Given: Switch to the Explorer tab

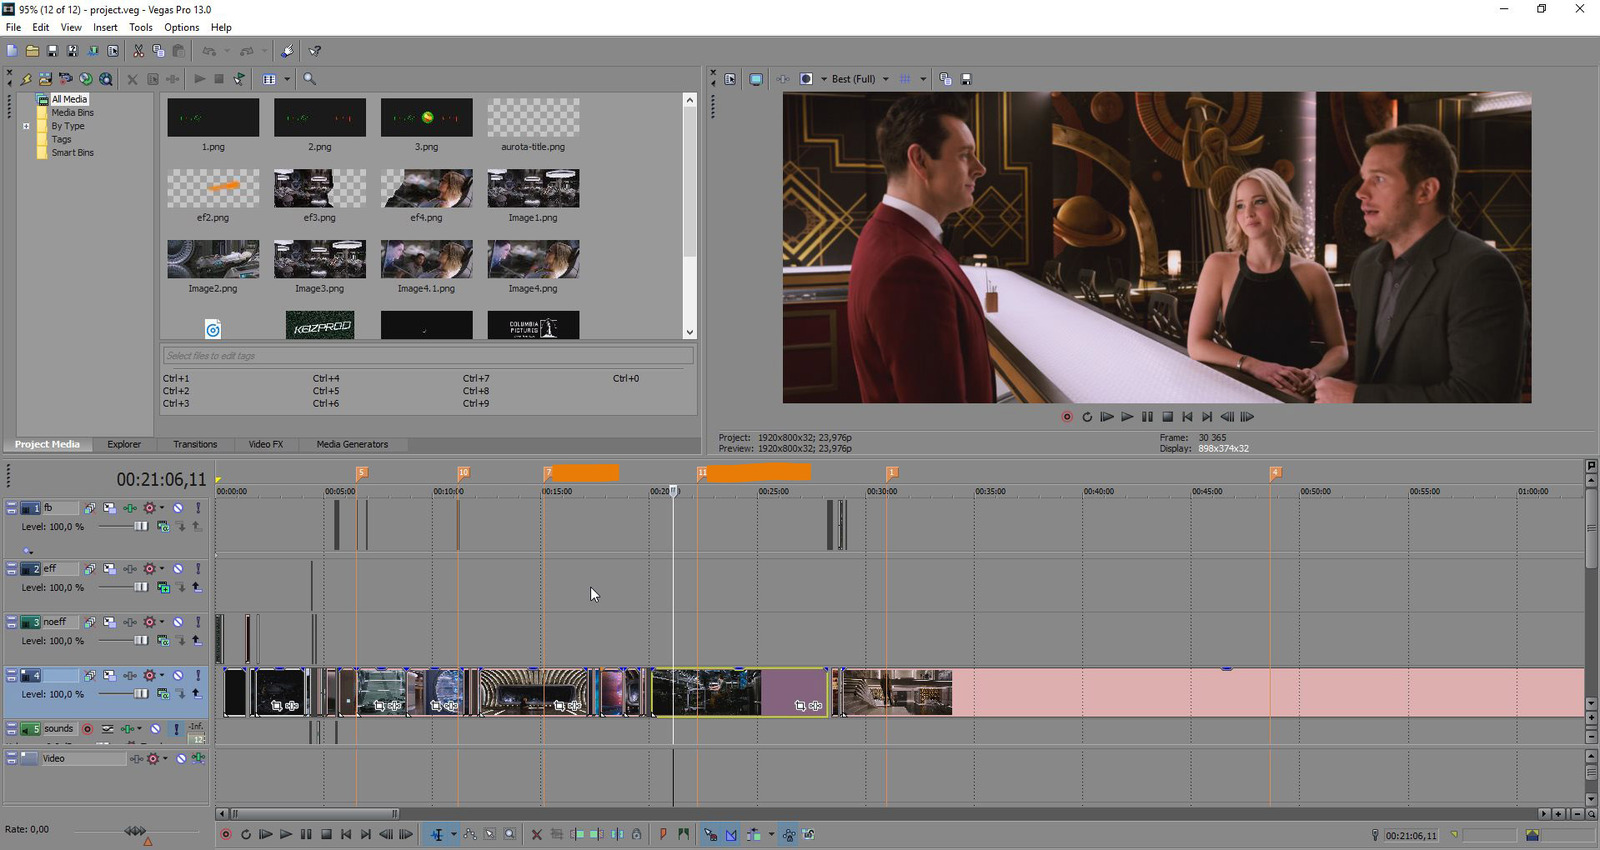Looking at the screenshot, I should coord(124,444).
